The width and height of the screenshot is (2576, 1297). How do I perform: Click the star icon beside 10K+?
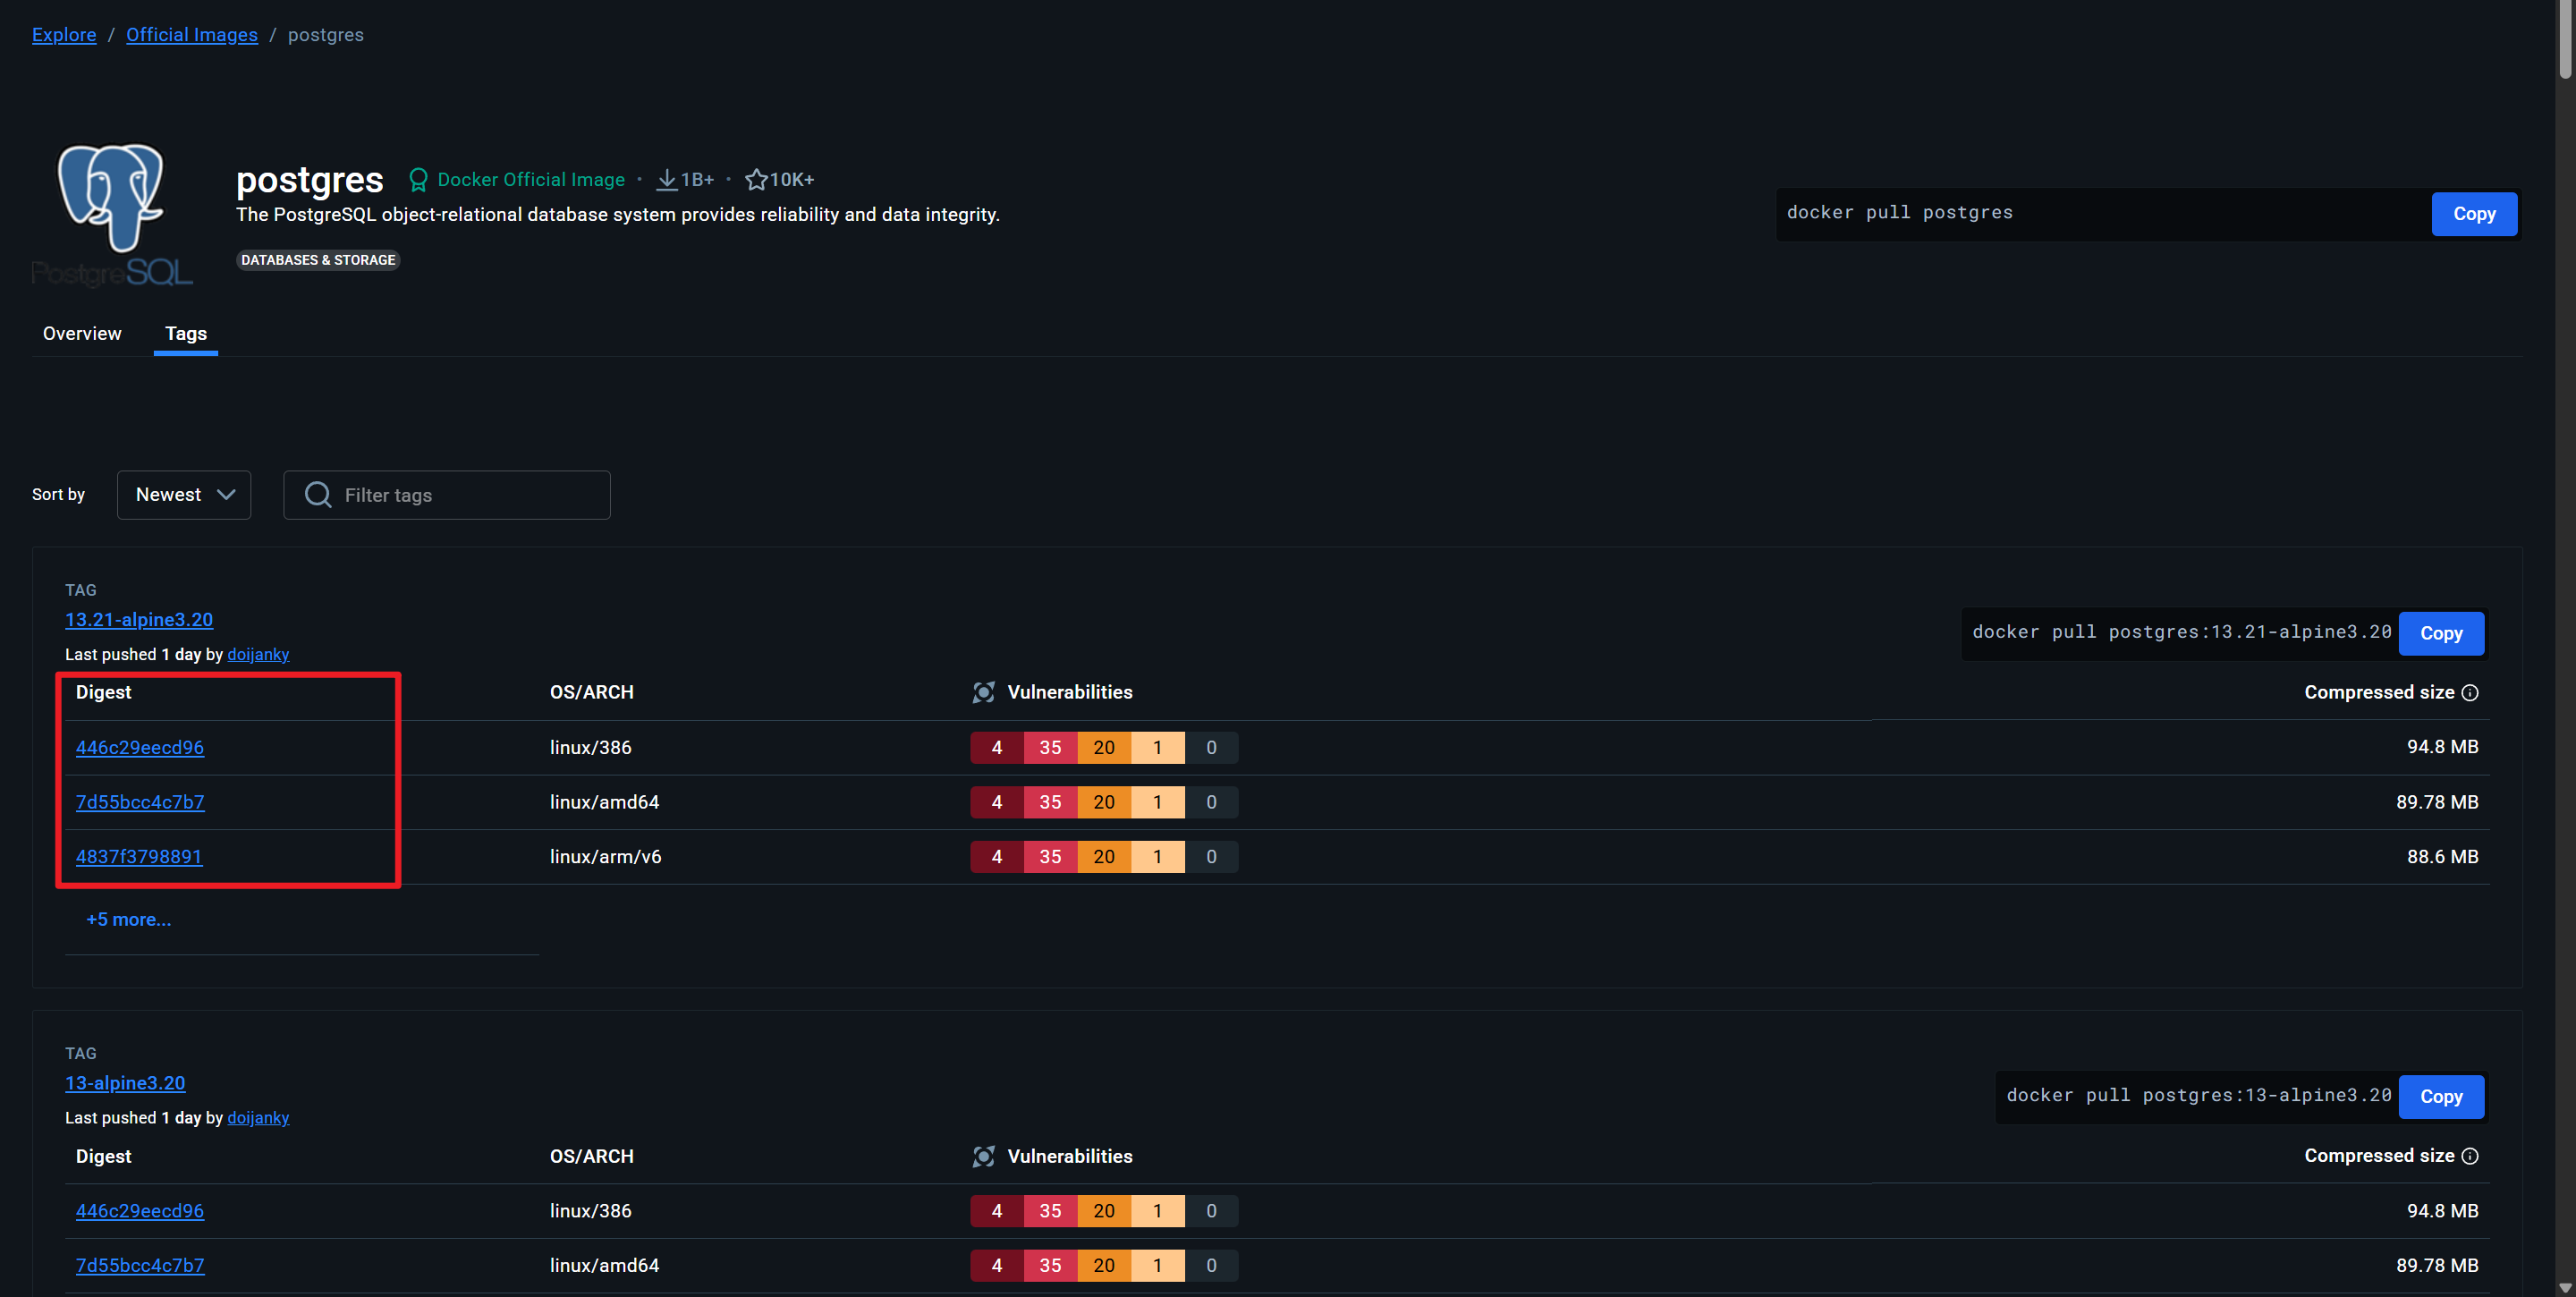[756, 180]
